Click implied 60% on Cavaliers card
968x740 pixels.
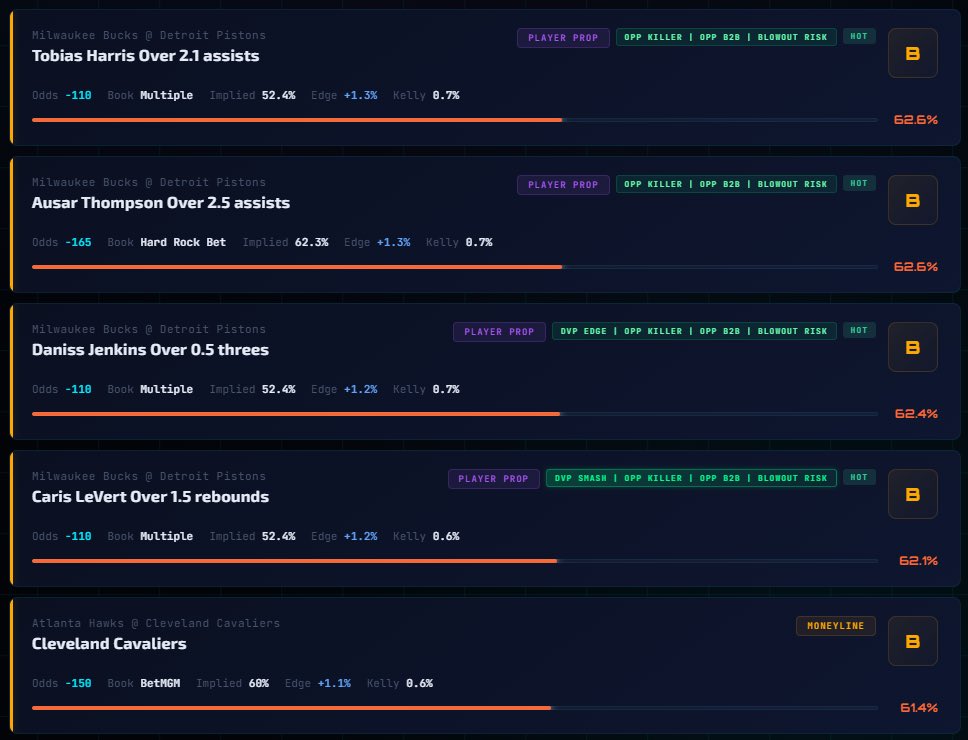click(x=259, y=683)
